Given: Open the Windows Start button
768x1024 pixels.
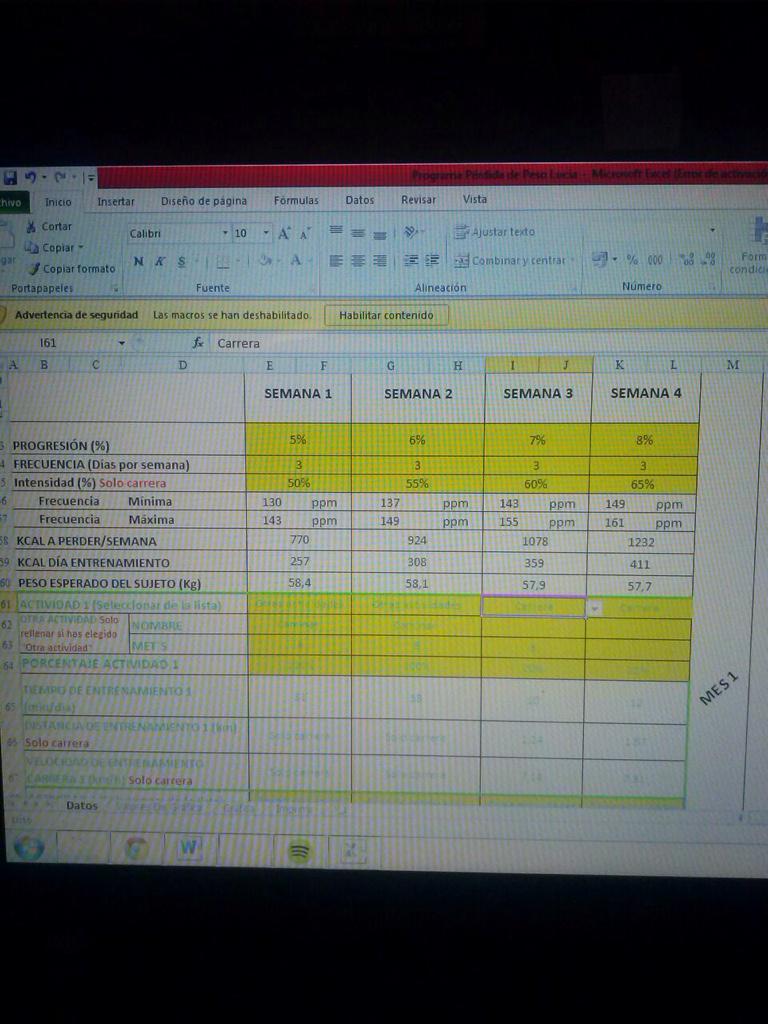Looking at the screenshot, I should point(29,848).
